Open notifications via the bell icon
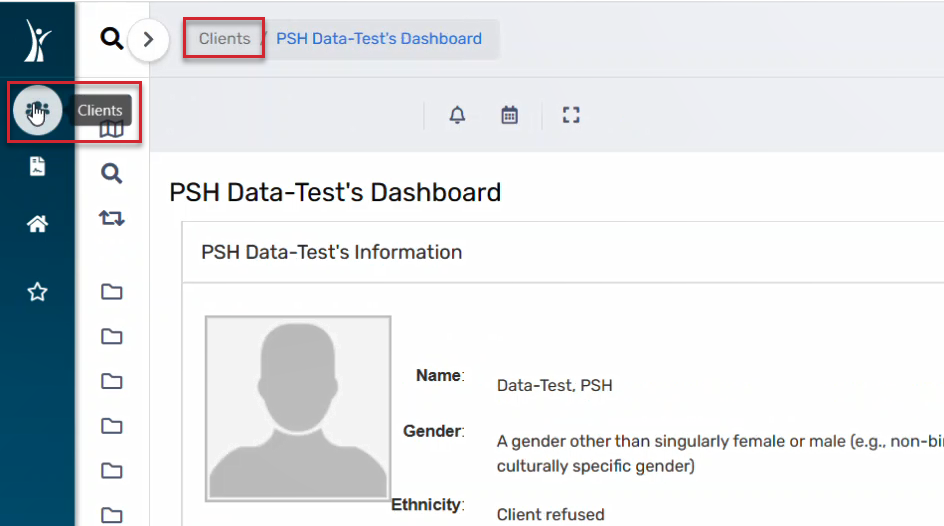Screen dimensions: 944x526 pyautogui.click(x=458, y=114)
